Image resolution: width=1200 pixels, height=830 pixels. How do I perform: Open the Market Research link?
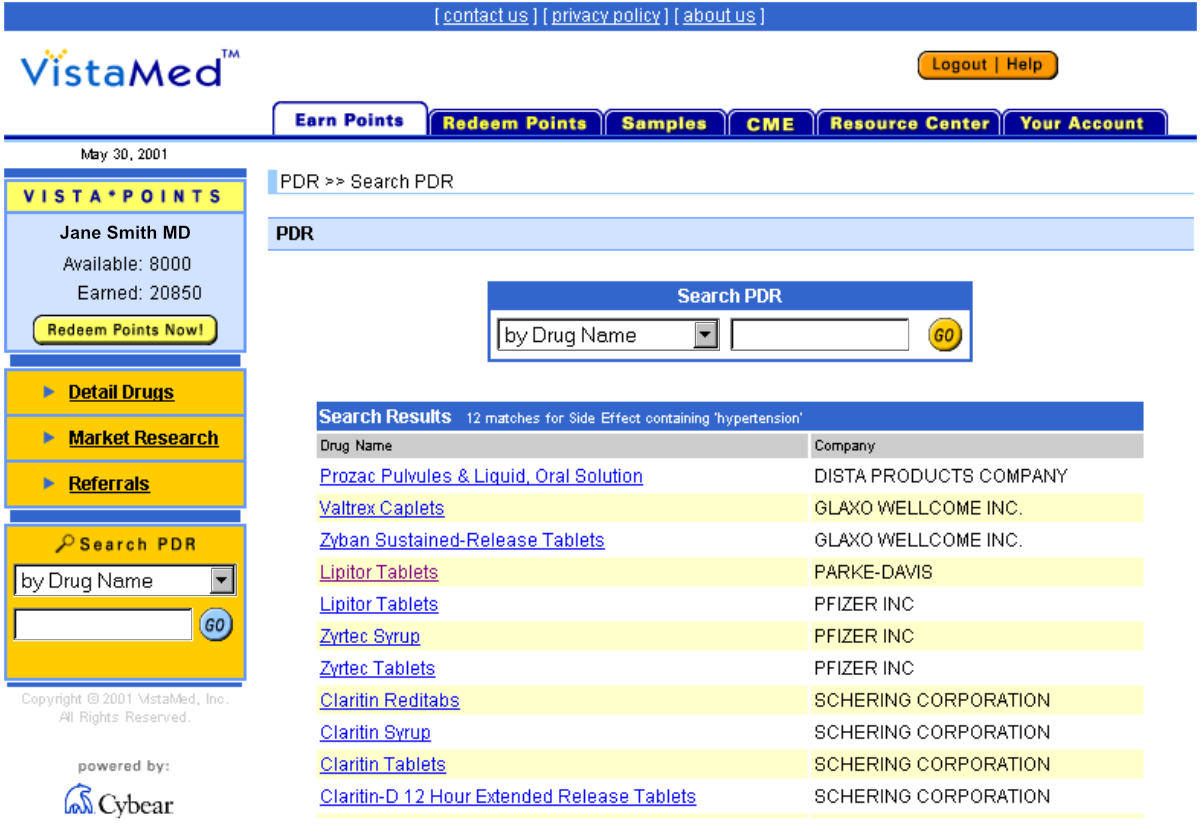coord(143,438)
